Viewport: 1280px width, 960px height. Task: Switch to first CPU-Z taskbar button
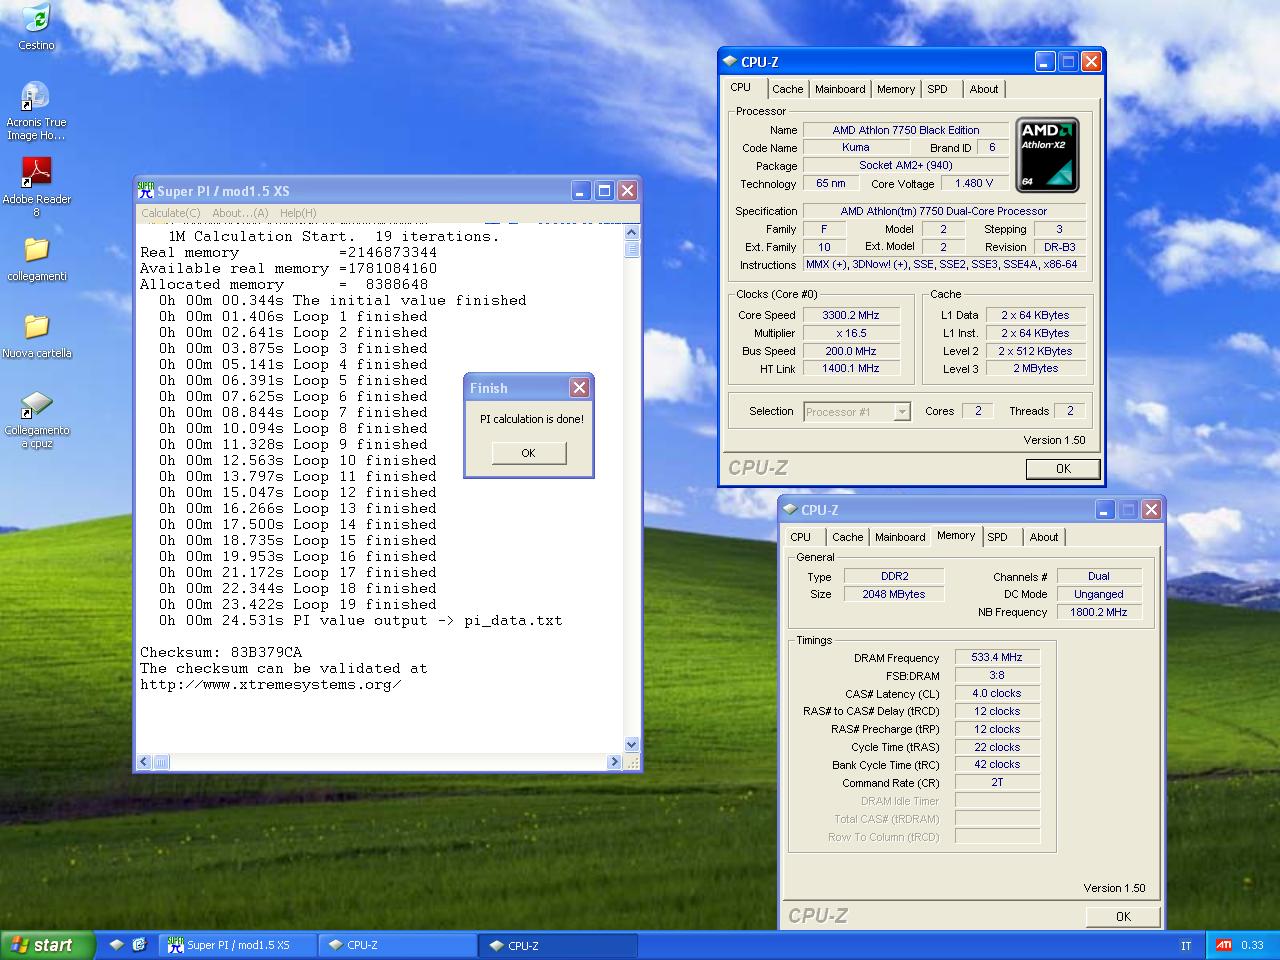pyautogui.click(x=398, y=945)
